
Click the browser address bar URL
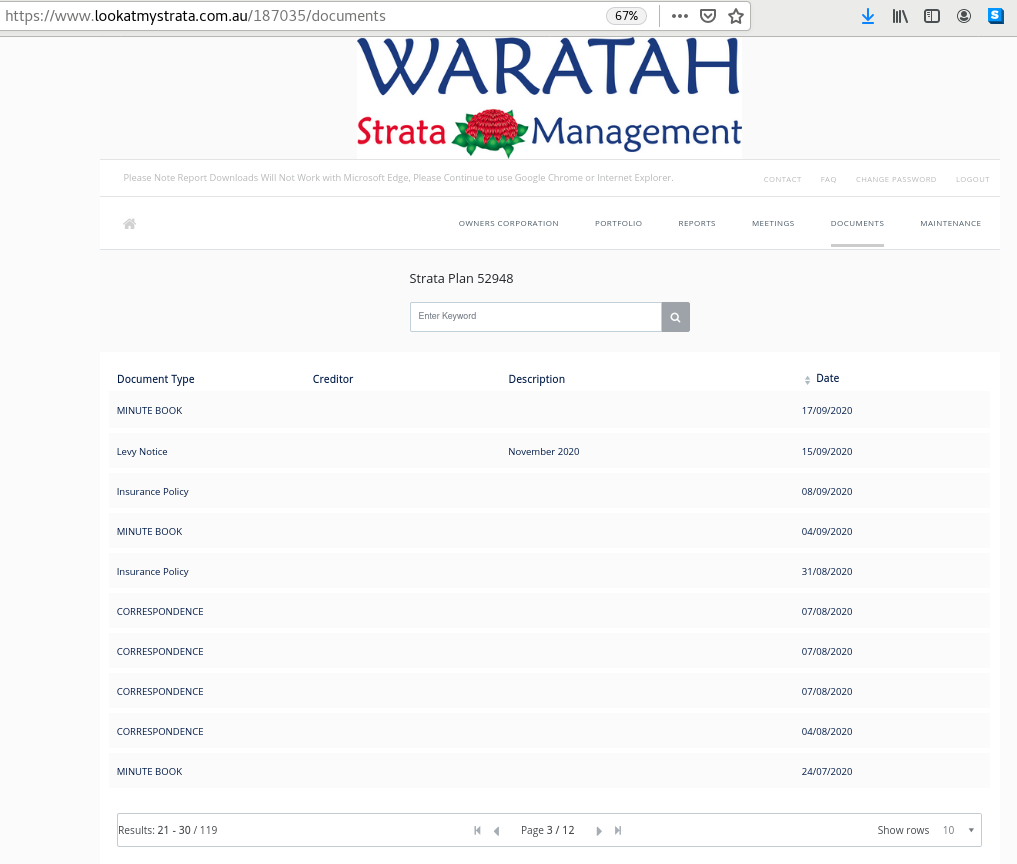coord(195,16)
